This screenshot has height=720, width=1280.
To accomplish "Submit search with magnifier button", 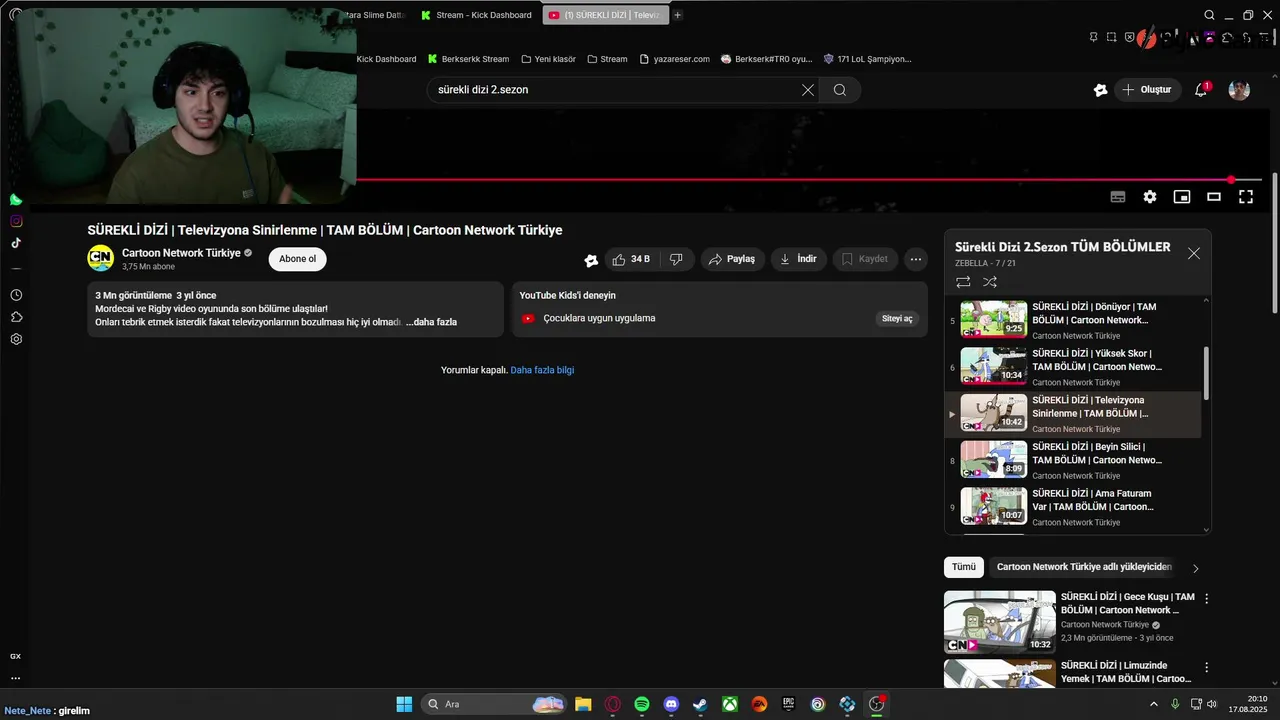I will click(x=840, y=90).
